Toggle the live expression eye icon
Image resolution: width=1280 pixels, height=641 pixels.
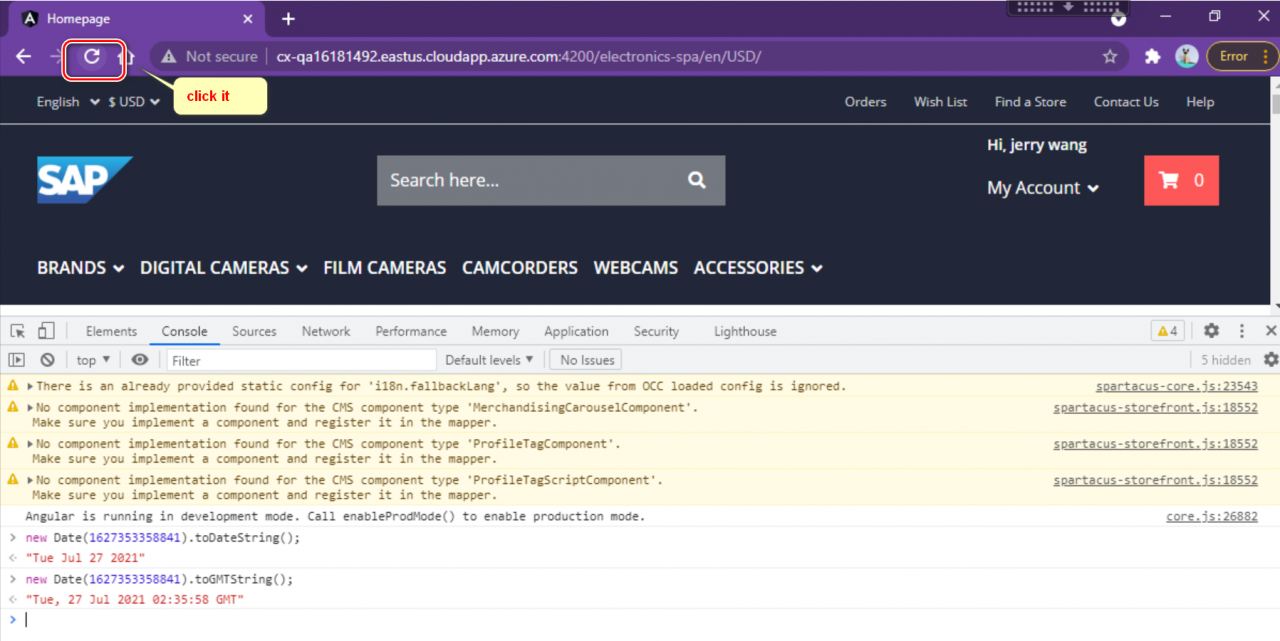pyautogui.click(x=140, y=360)
